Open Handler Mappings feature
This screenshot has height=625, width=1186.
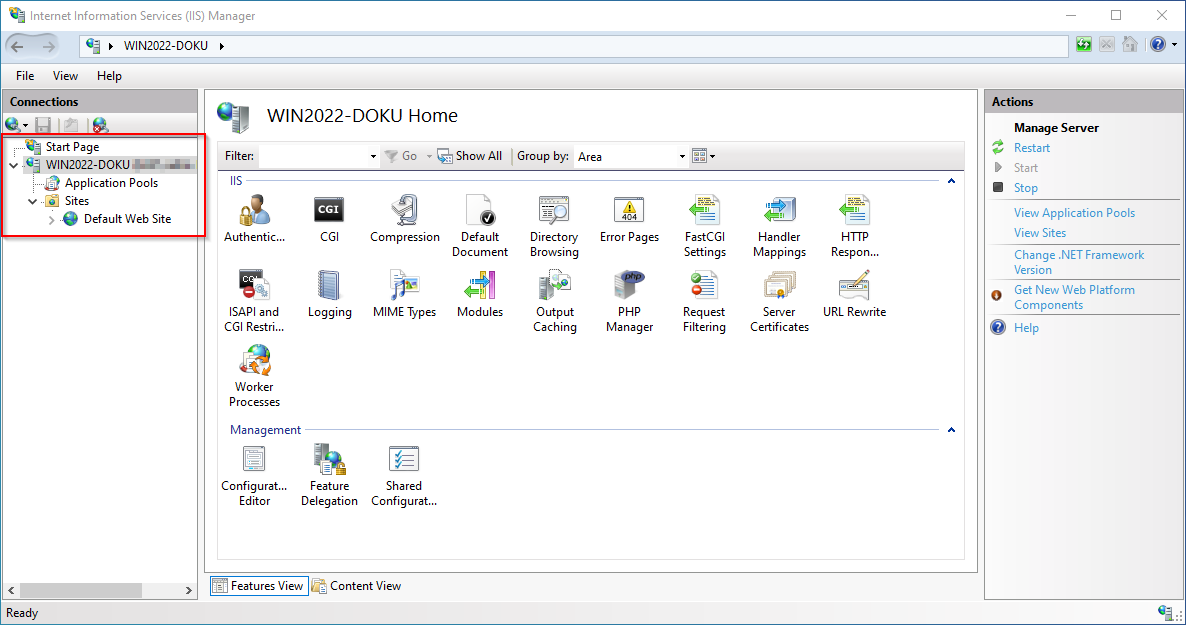tap(779, 226)
